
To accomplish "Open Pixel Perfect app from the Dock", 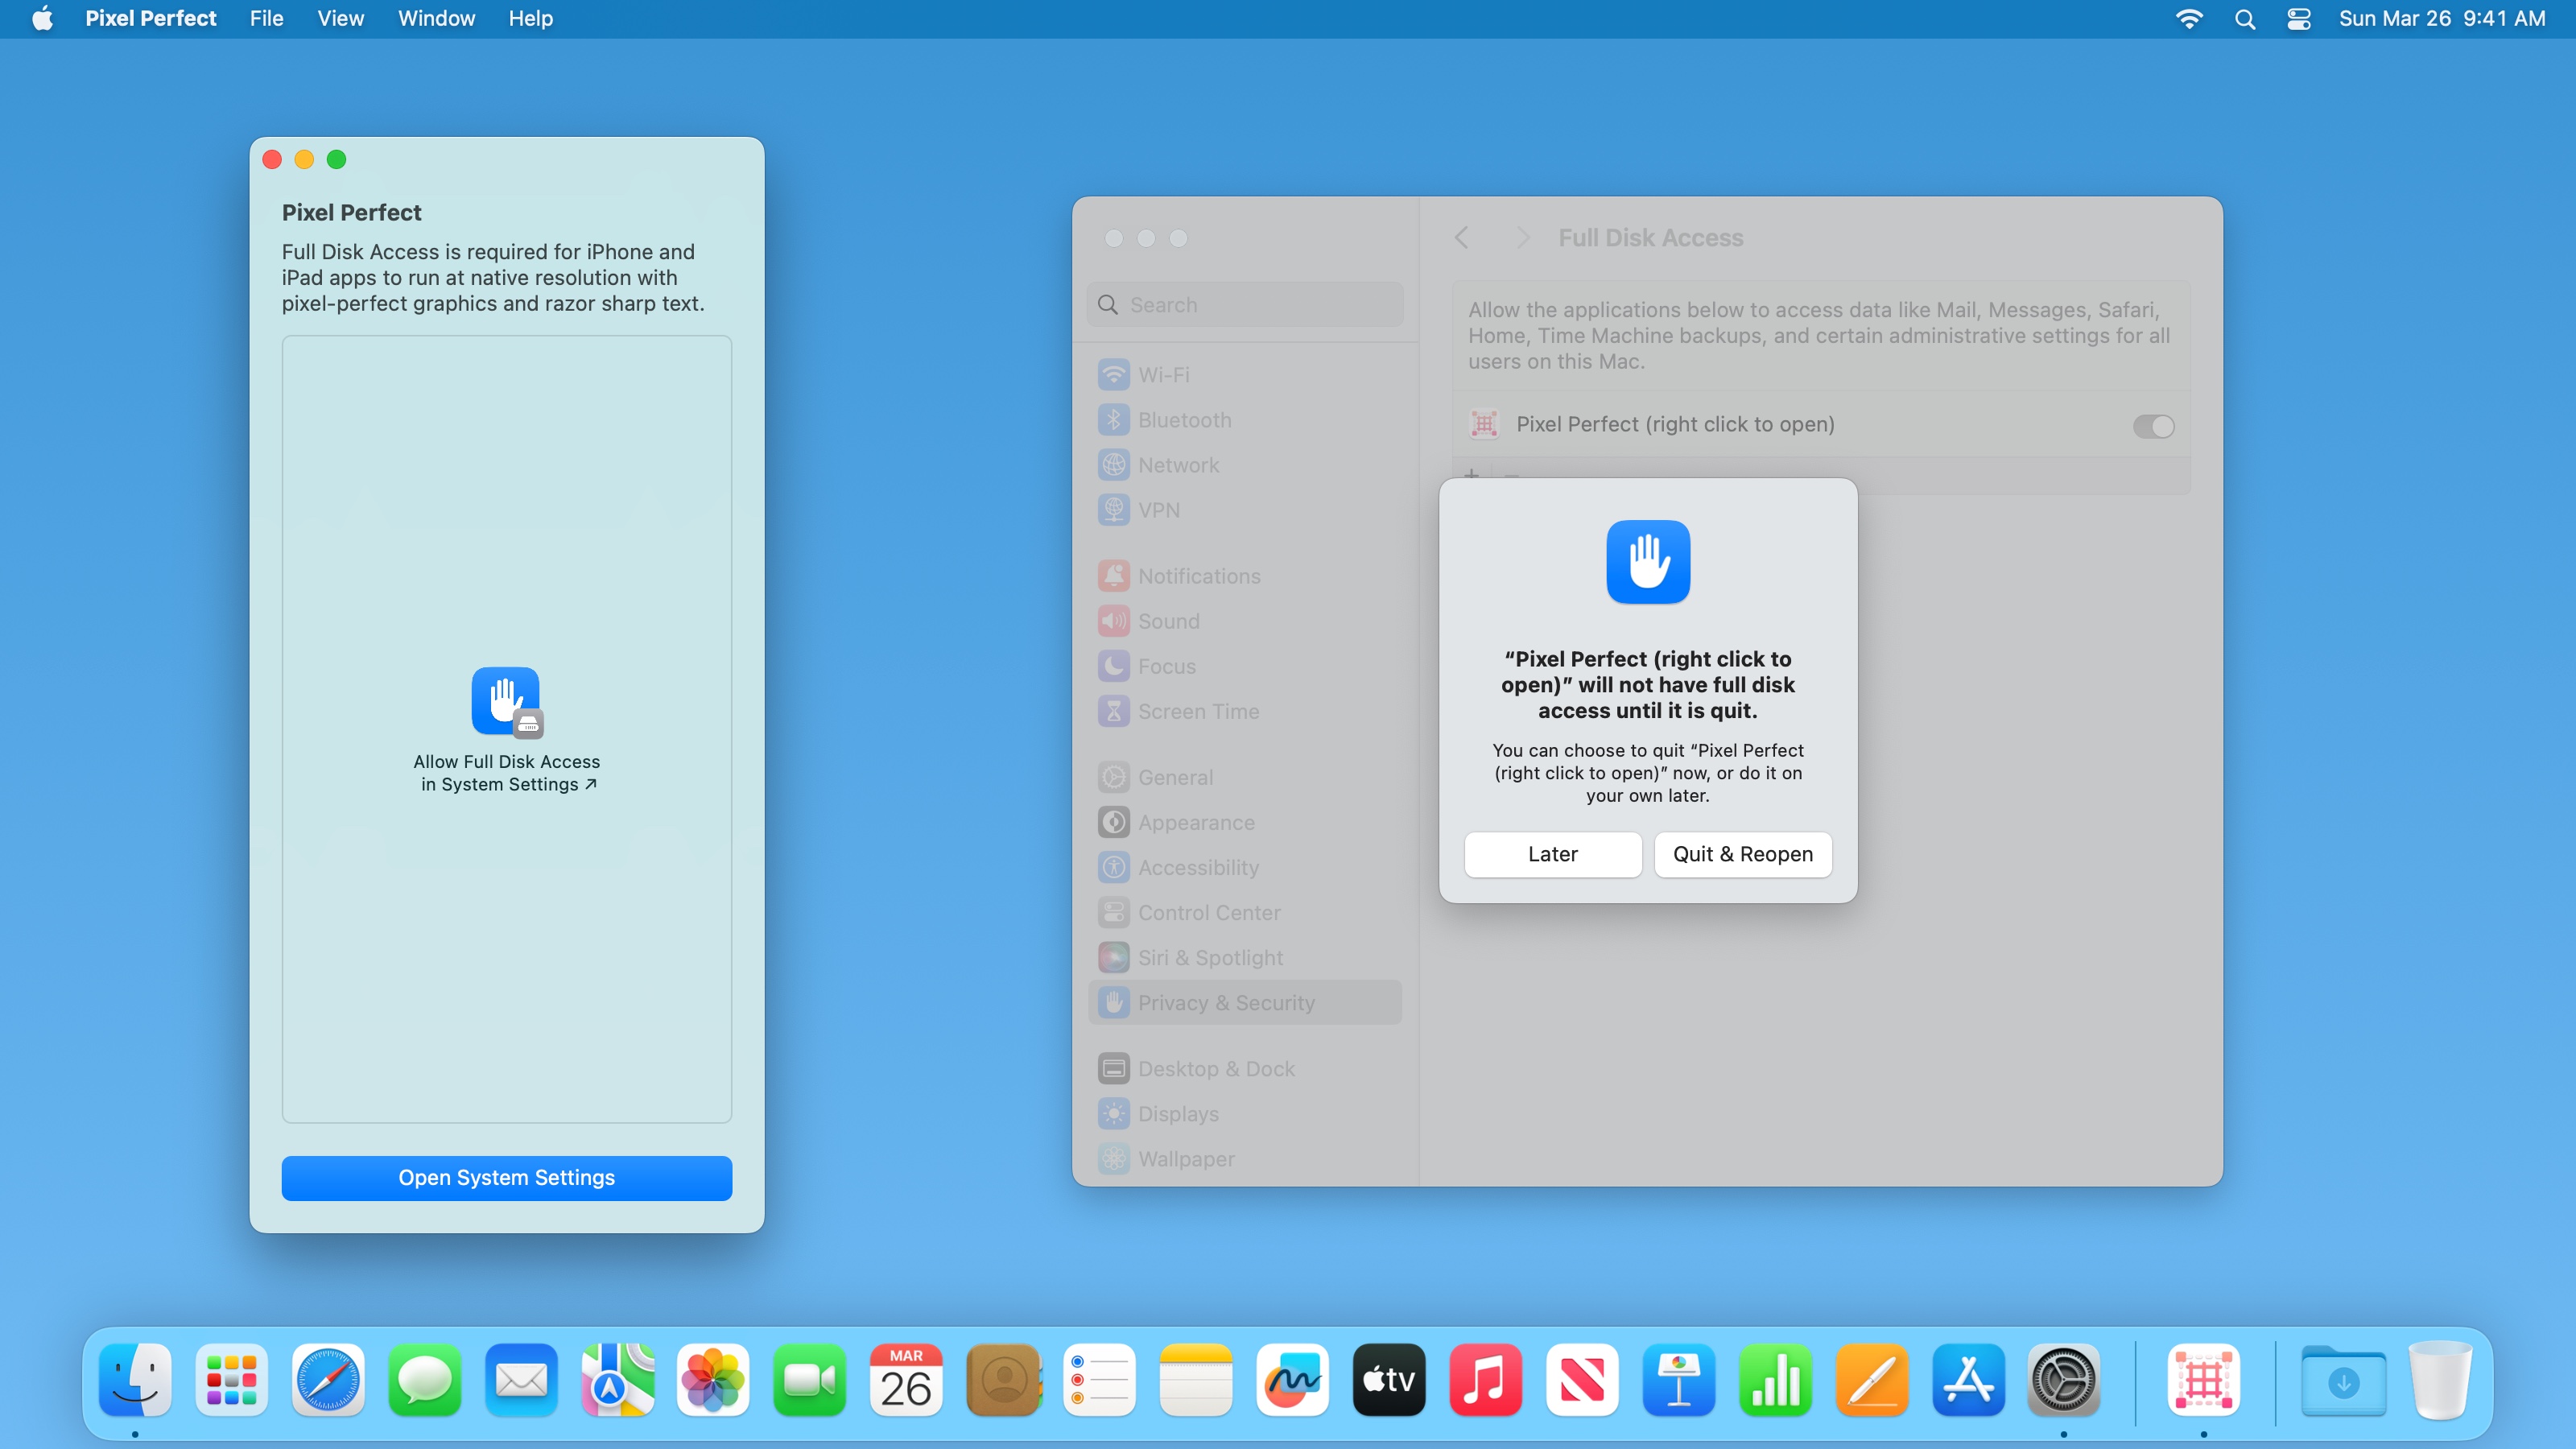I will tap(2203, 1381).
